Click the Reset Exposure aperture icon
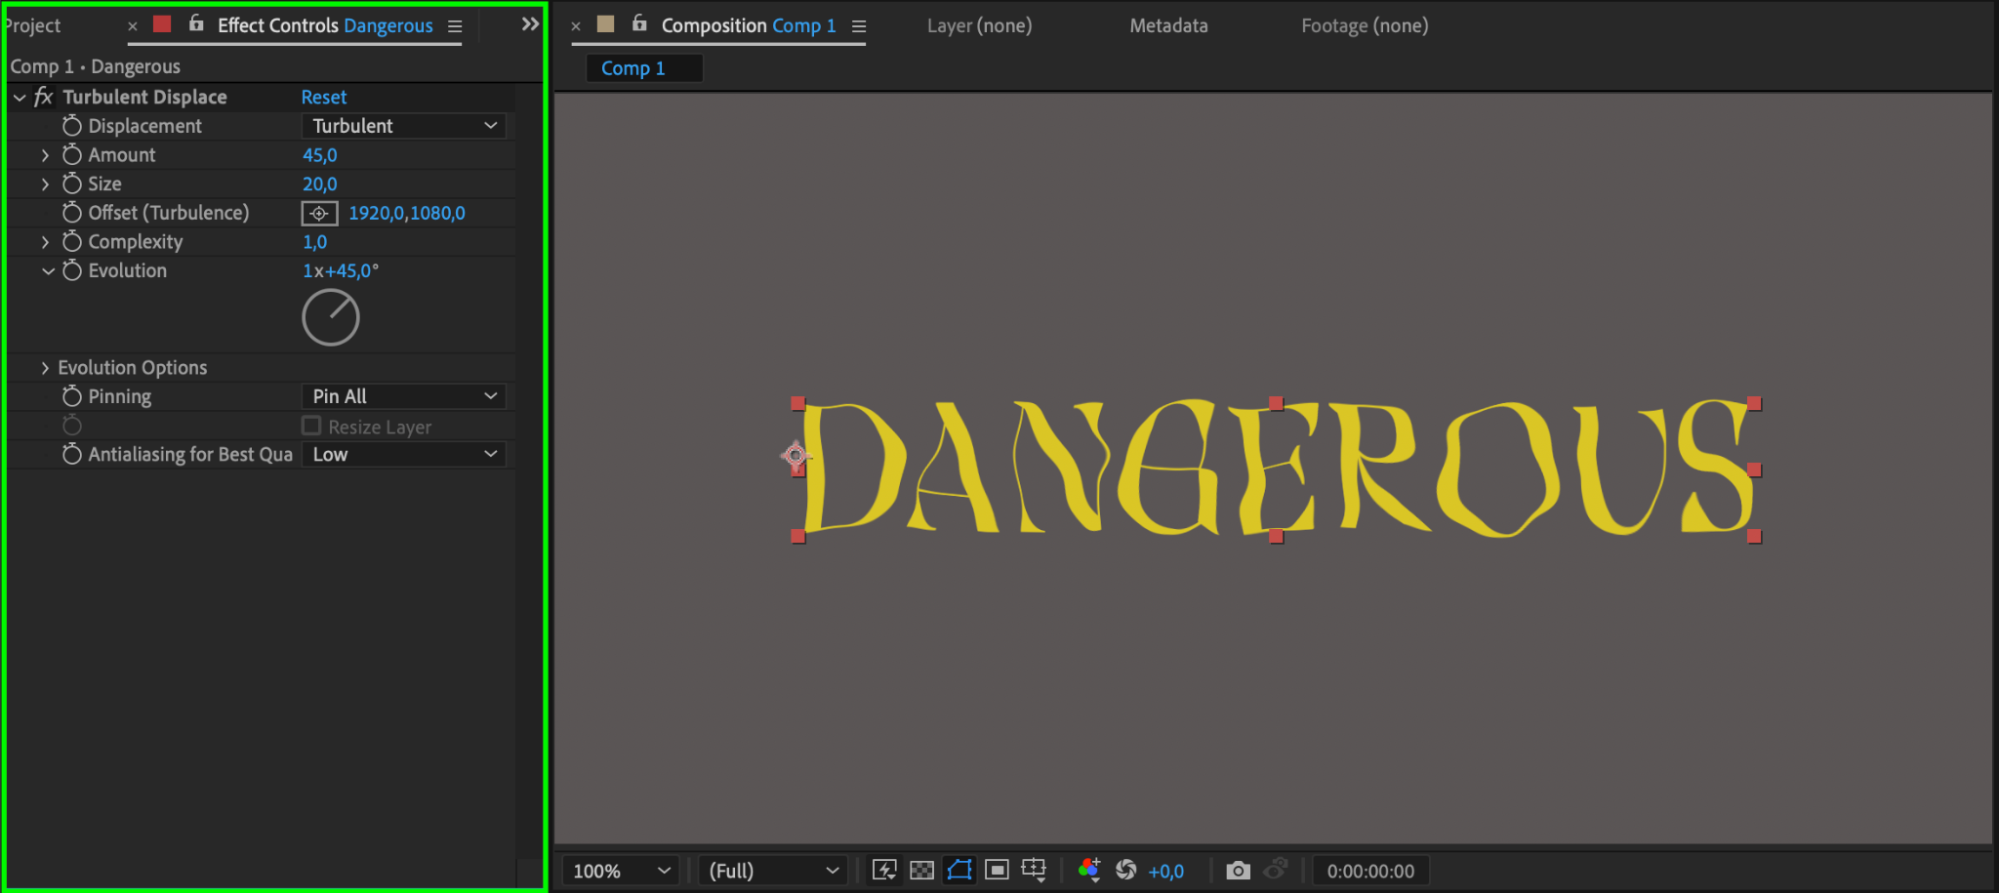Image resolution: width=1999 pixels, height=894 pixels. coord(1126,870)
